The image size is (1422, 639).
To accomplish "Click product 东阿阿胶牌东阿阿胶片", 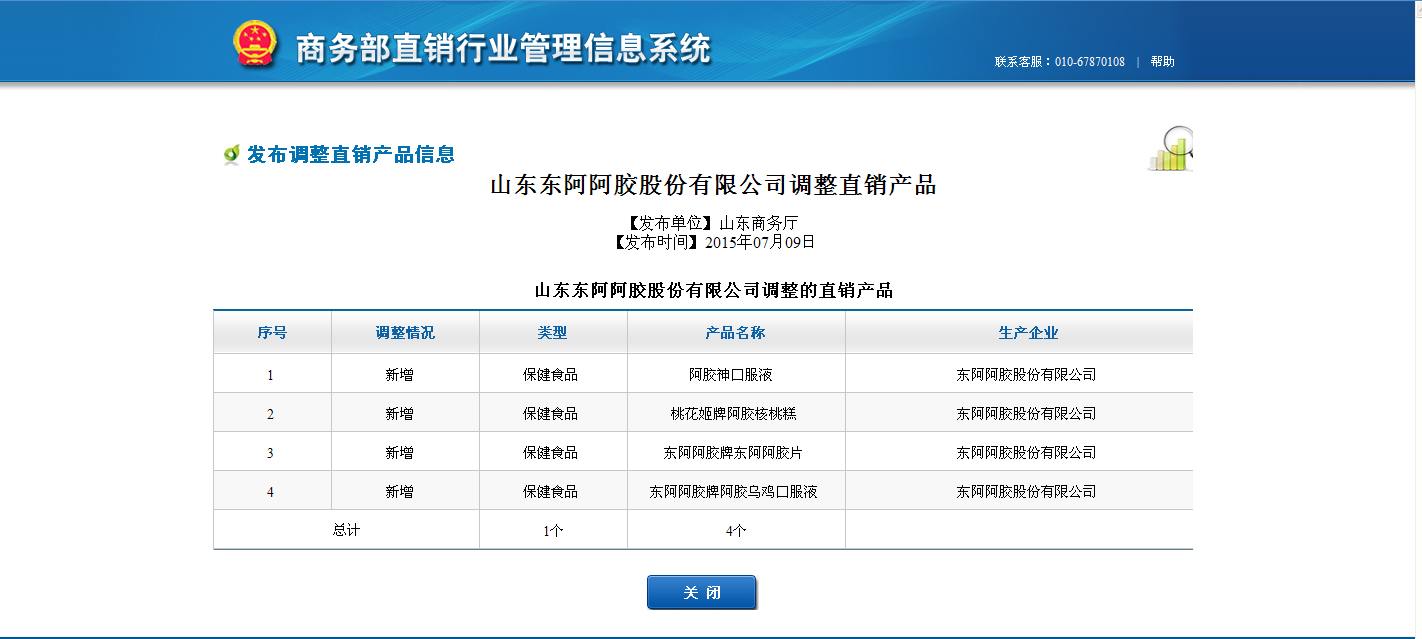I will [733, 453].
